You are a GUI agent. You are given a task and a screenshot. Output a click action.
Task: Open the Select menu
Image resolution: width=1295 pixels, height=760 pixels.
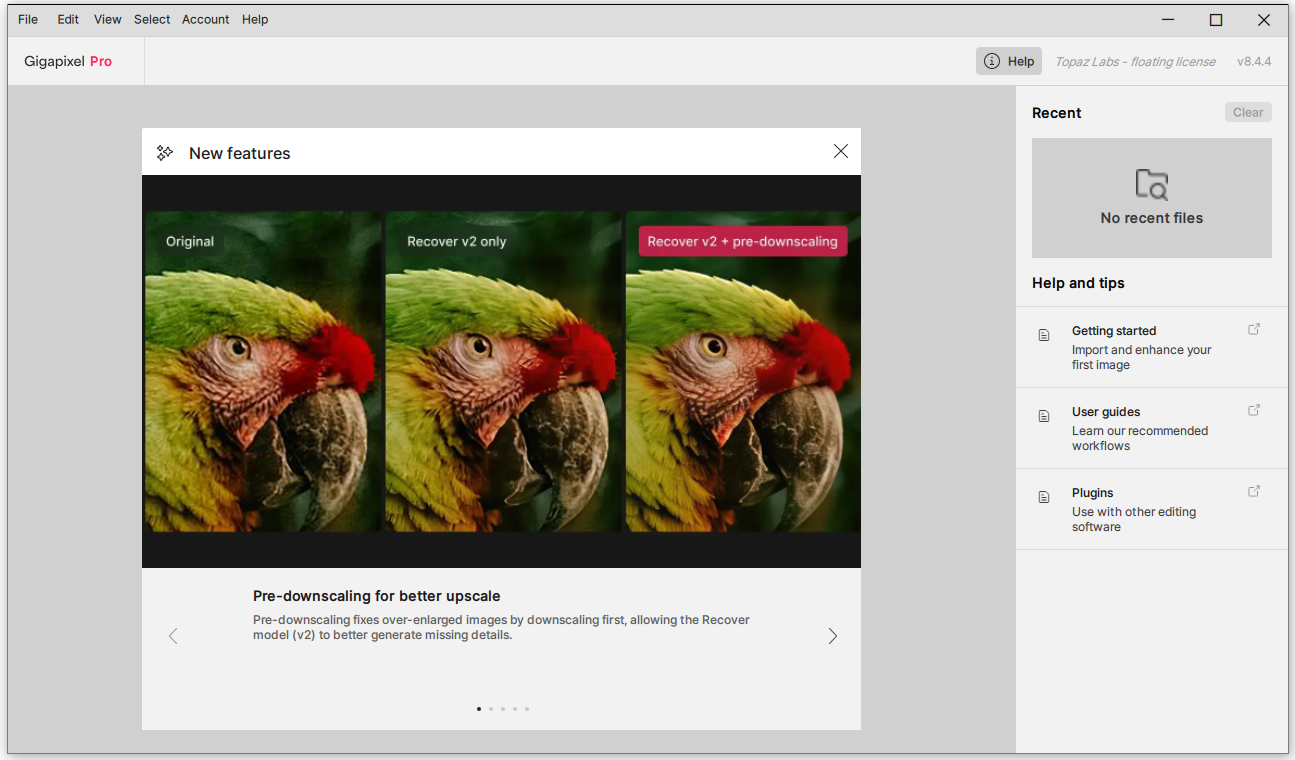[x=152, y=19]
